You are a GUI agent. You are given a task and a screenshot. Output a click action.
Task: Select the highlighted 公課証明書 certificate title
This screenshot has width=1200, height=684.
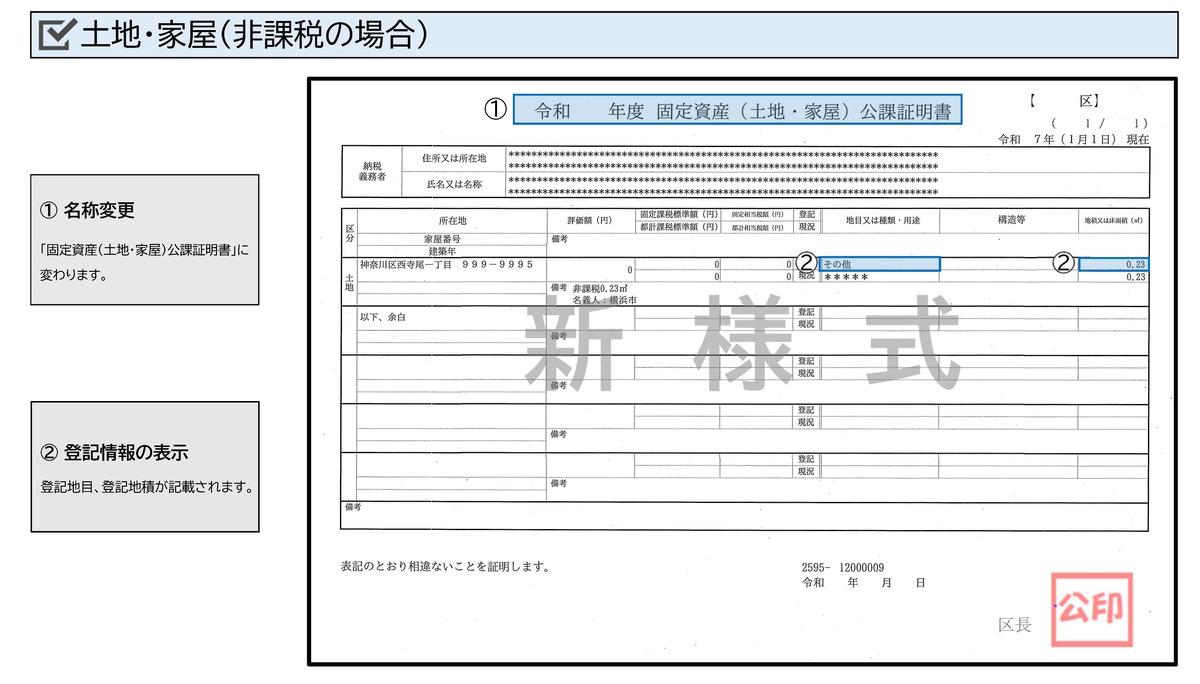point(736,110)
